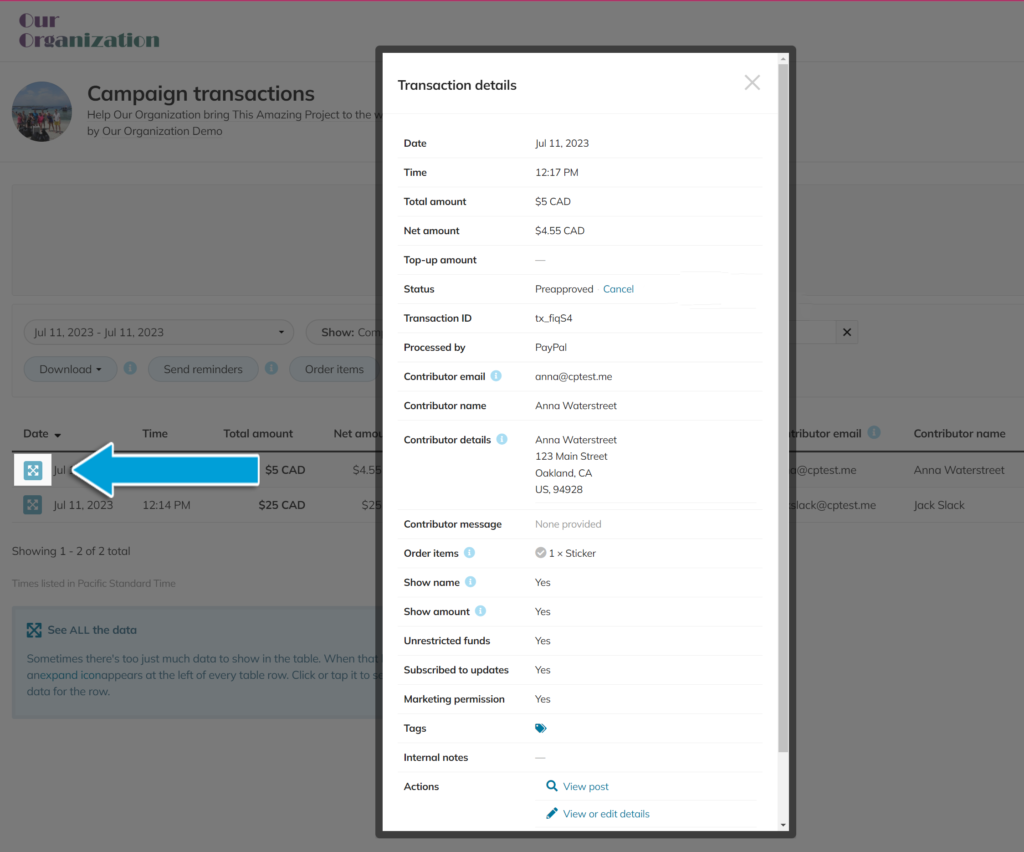1024x852 pixels.
Task: Click the info icon beside Show name
Action: 471,582
